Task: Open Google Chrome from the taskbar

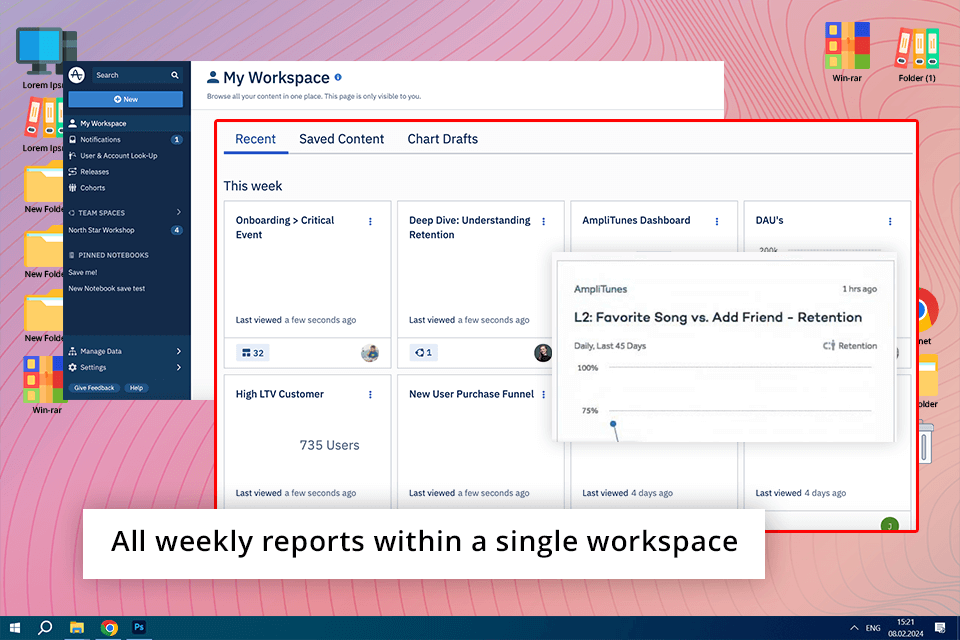Action: pyautogui.click(x=109, y=628)
